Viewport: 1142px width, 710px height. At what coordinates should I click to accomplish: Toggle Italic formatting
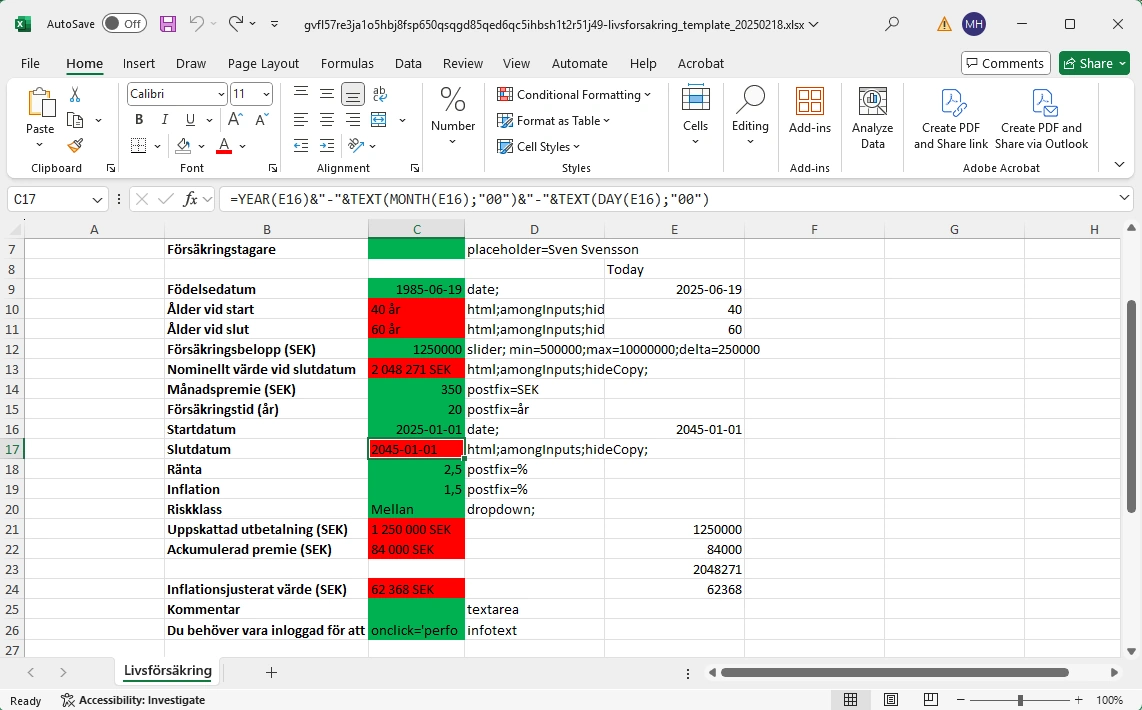[x=165, y=119]
